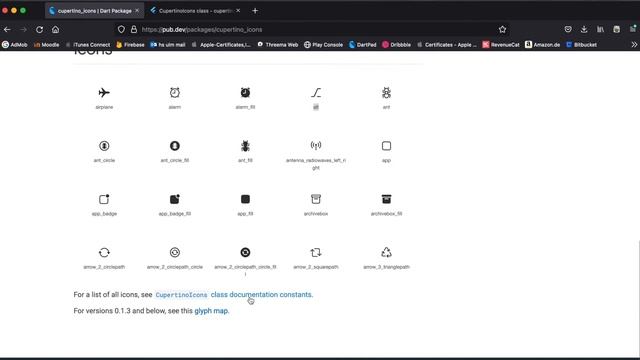Pick the app_fill icon
This screenshot has width=640, height=360.
(x=245, y=199)
